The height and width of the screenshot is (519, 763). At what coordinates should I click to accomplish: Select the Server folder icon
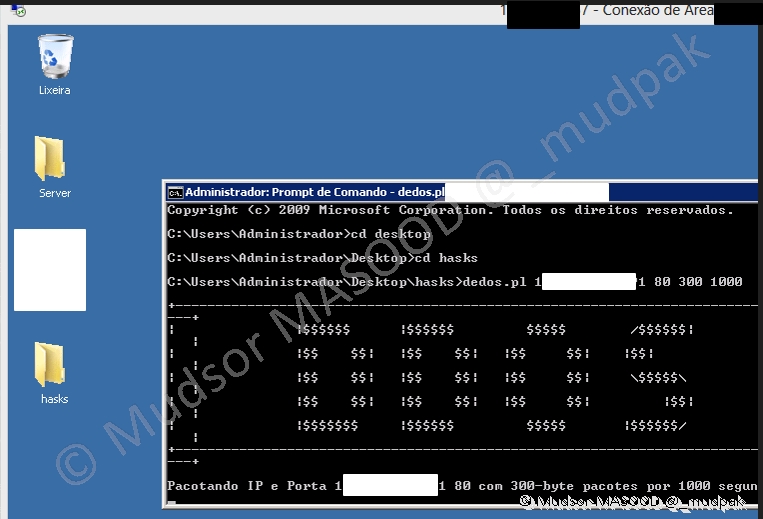click(x=52, y=159)
